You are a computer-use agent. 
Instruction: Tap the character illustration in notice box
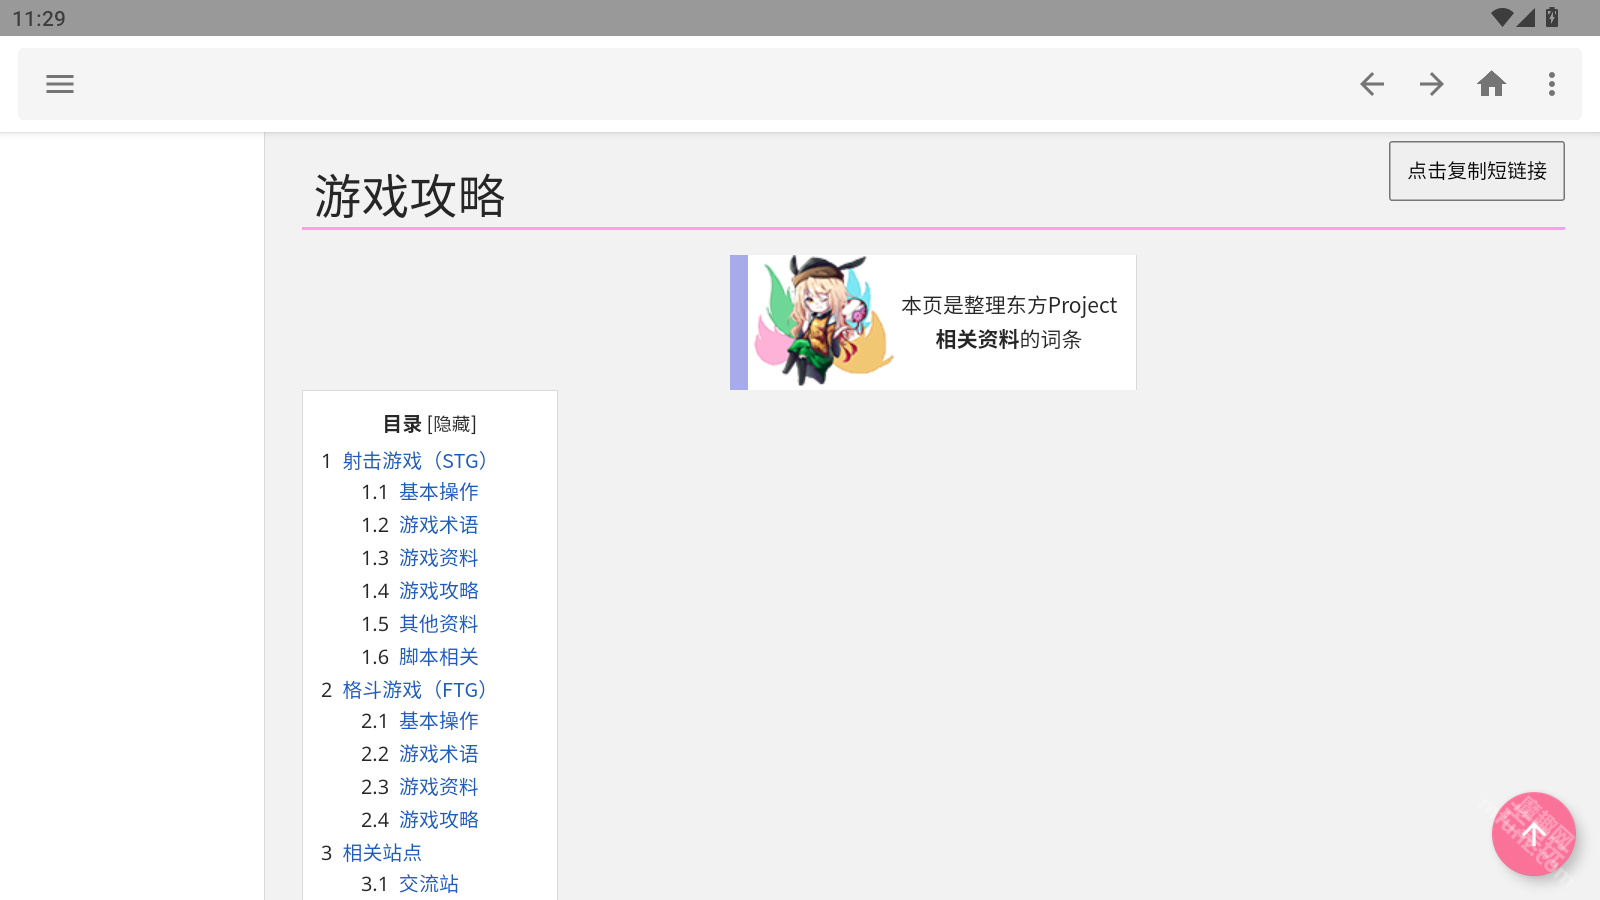click(x=822, y=321)
